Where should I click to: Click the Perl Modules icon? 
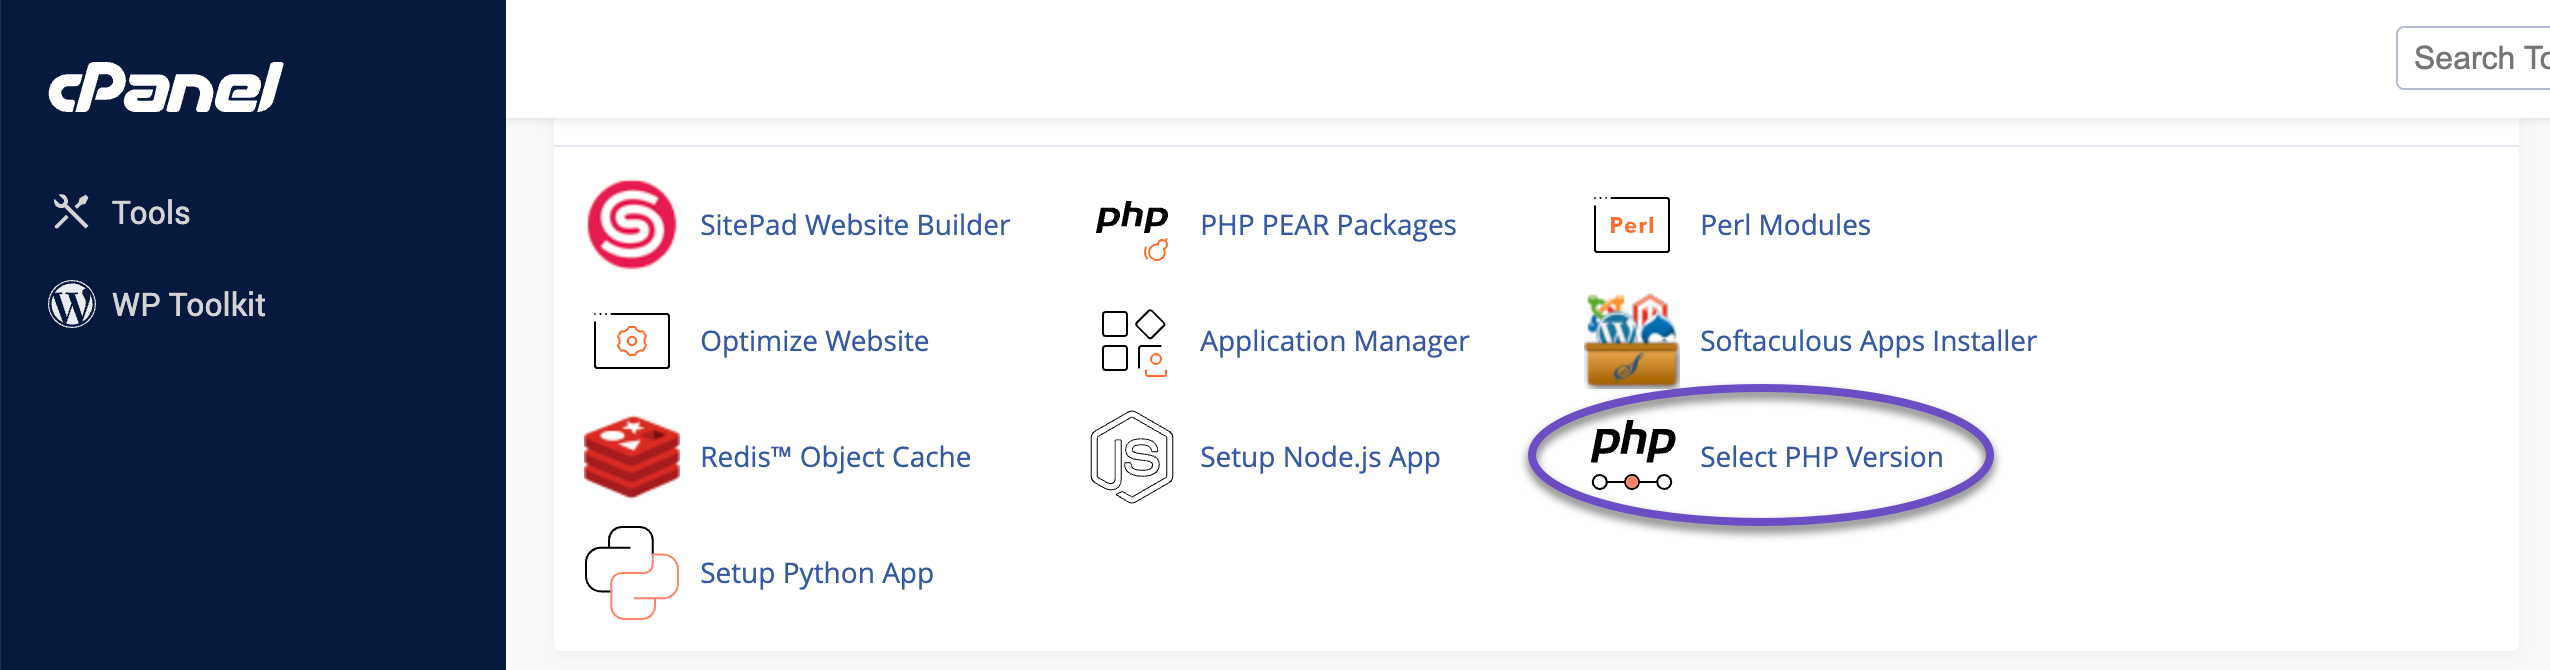[x=1631, y=225]
